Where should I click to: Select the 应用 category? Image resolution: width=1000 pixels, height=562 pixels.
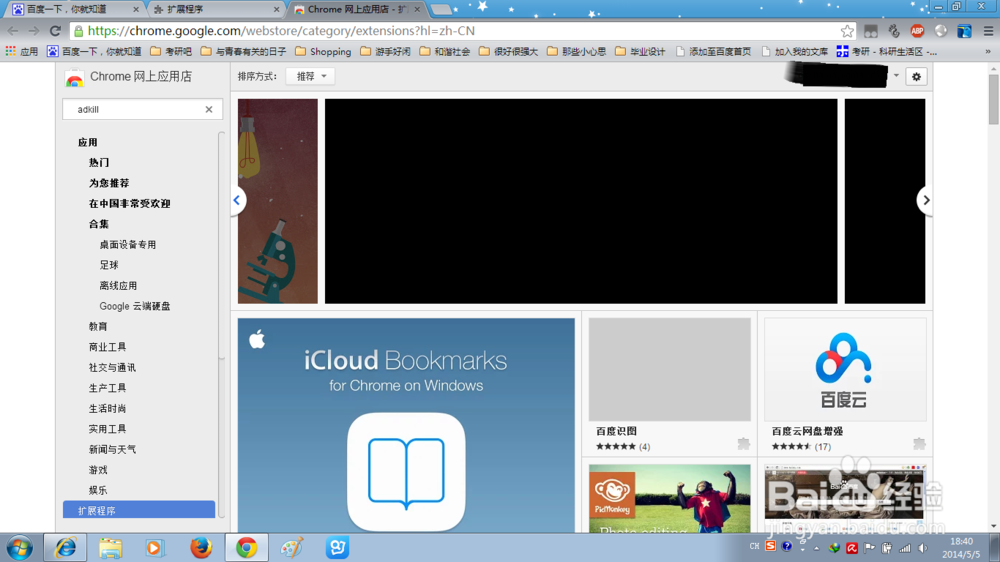click(x=87, y=142)
